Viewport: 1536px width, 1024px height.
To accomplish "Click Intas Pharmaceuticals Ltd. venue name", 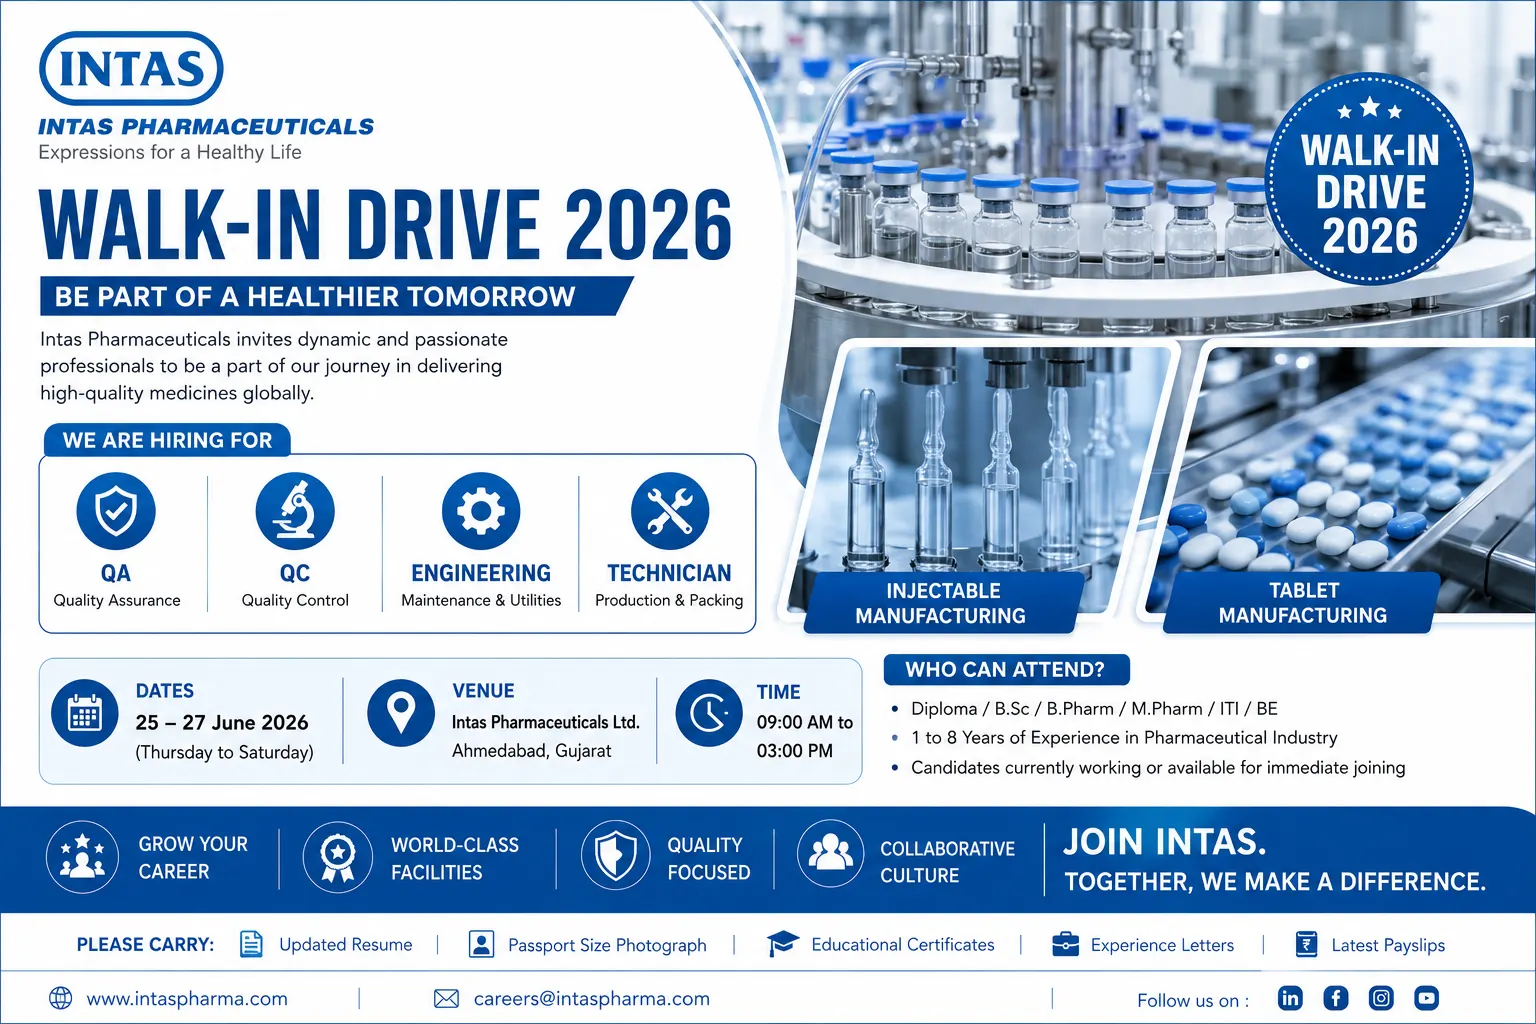I will click(545, 722).
